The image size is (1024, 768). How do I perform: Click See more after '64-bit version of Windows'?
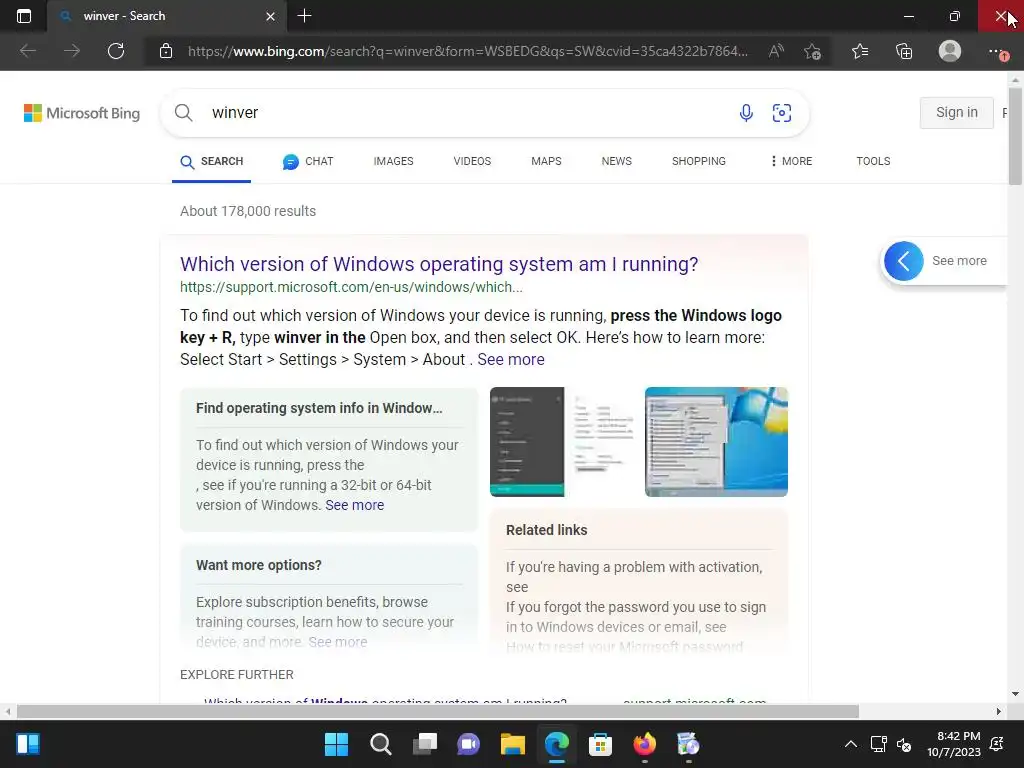tap(355, 505)
